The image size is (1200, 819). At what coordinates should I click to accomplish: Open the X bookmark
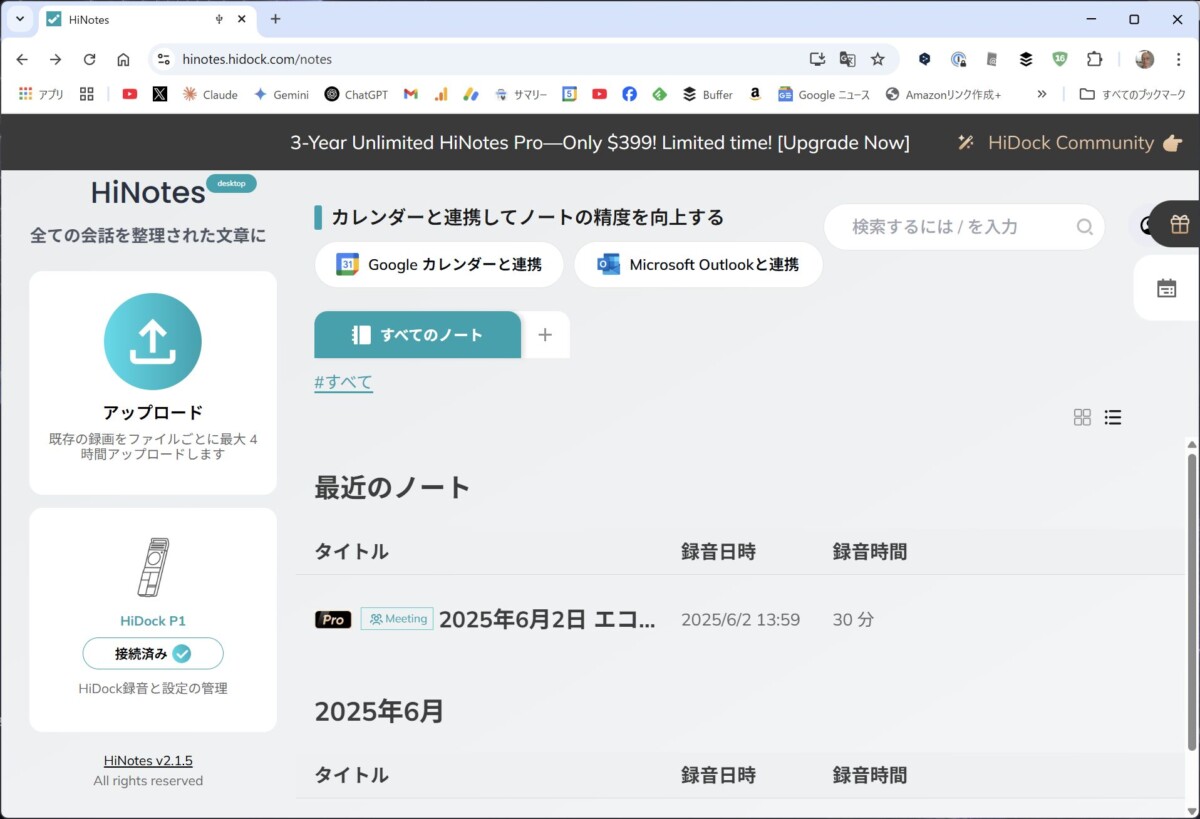160,94
